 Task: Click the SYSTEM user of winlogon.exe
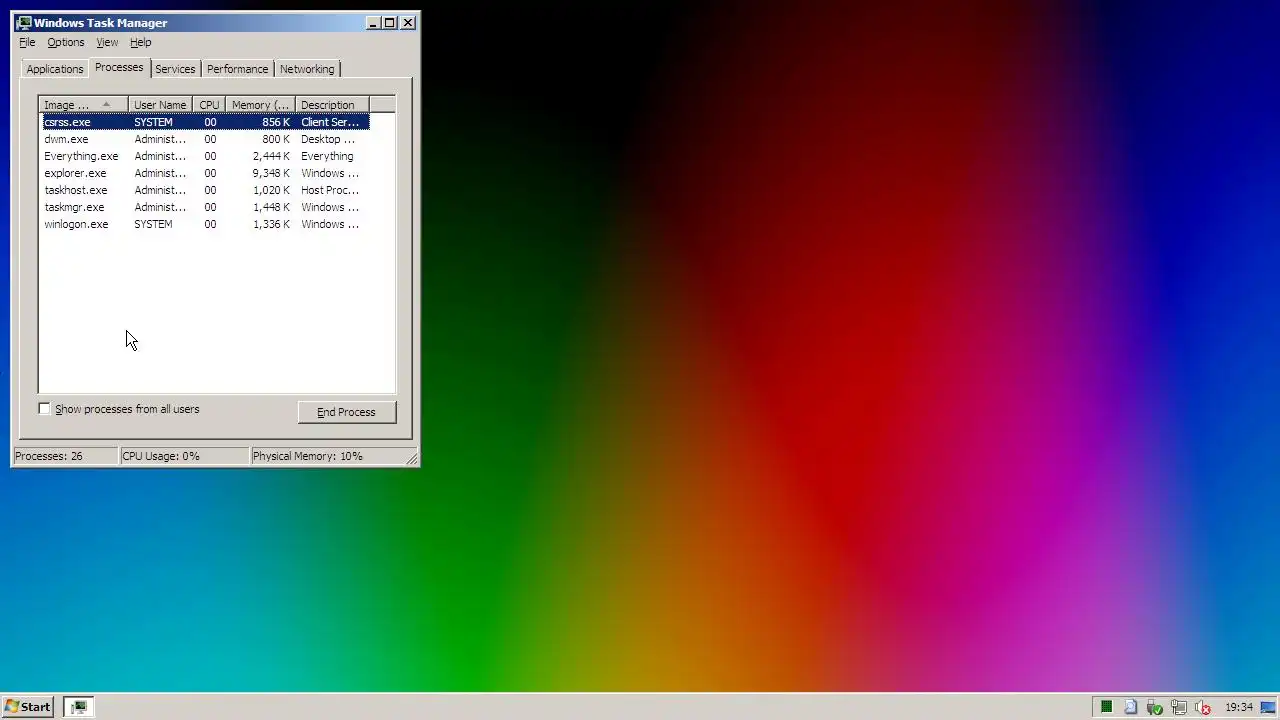(154, 224)
